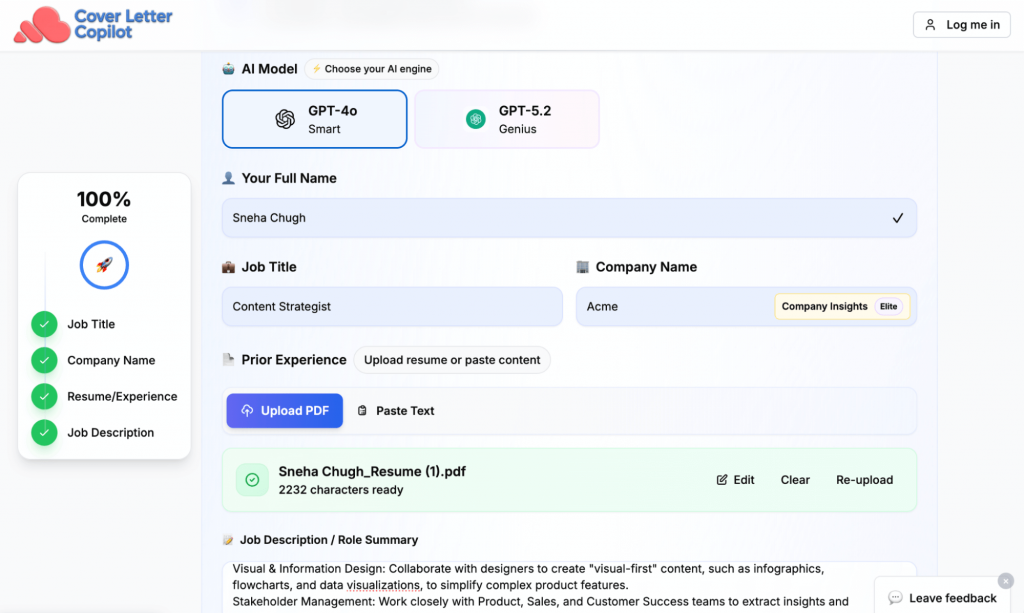Click the checkmark in Full Name field

click(897, 218)
